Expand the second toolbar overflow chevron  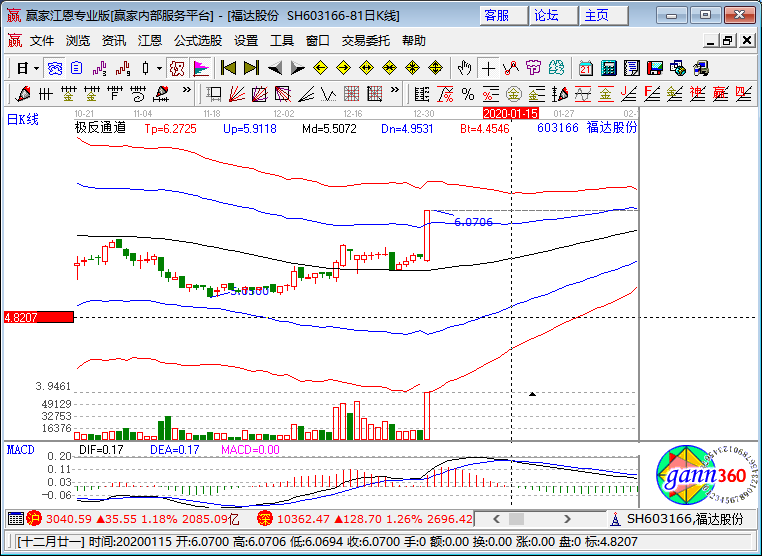tap(395, 90)
